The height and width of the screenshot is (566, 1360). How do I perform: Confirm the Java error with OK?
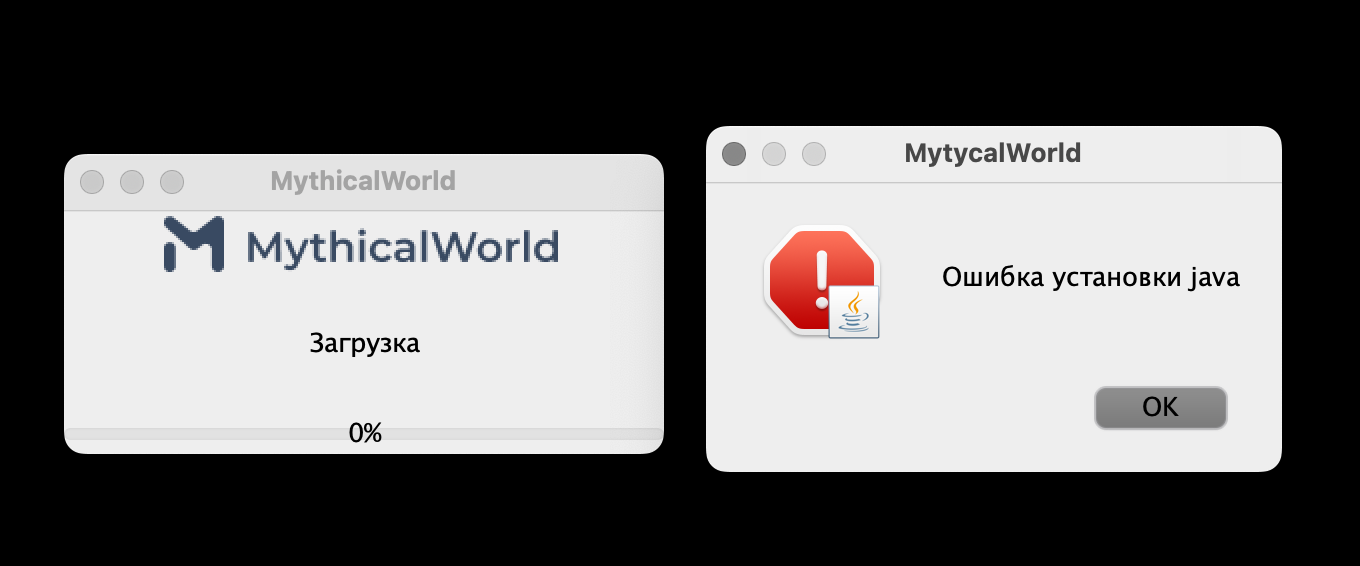[x=1160, y=407]
